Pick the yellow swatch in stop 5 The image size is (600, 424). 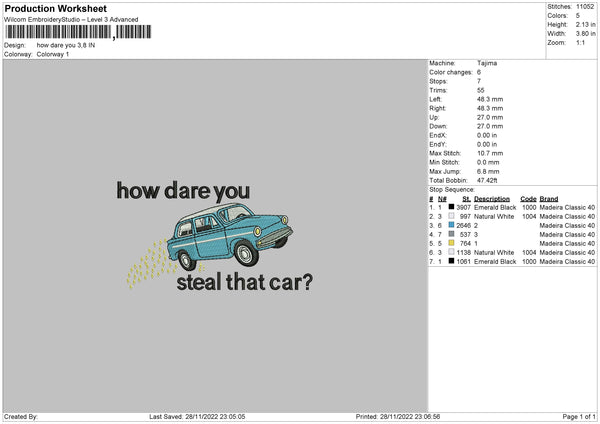click(452, 243)
